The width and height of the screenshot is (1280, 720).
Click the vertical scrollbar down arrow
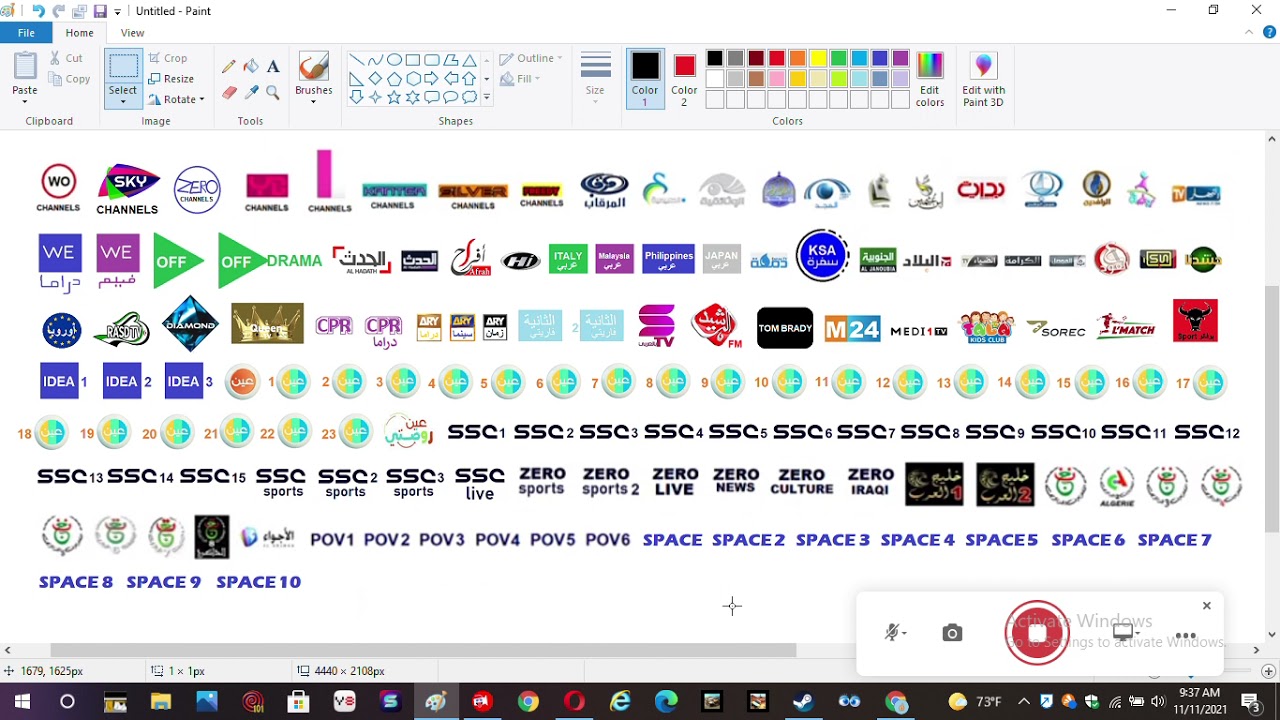click(x=1272, y=634)
